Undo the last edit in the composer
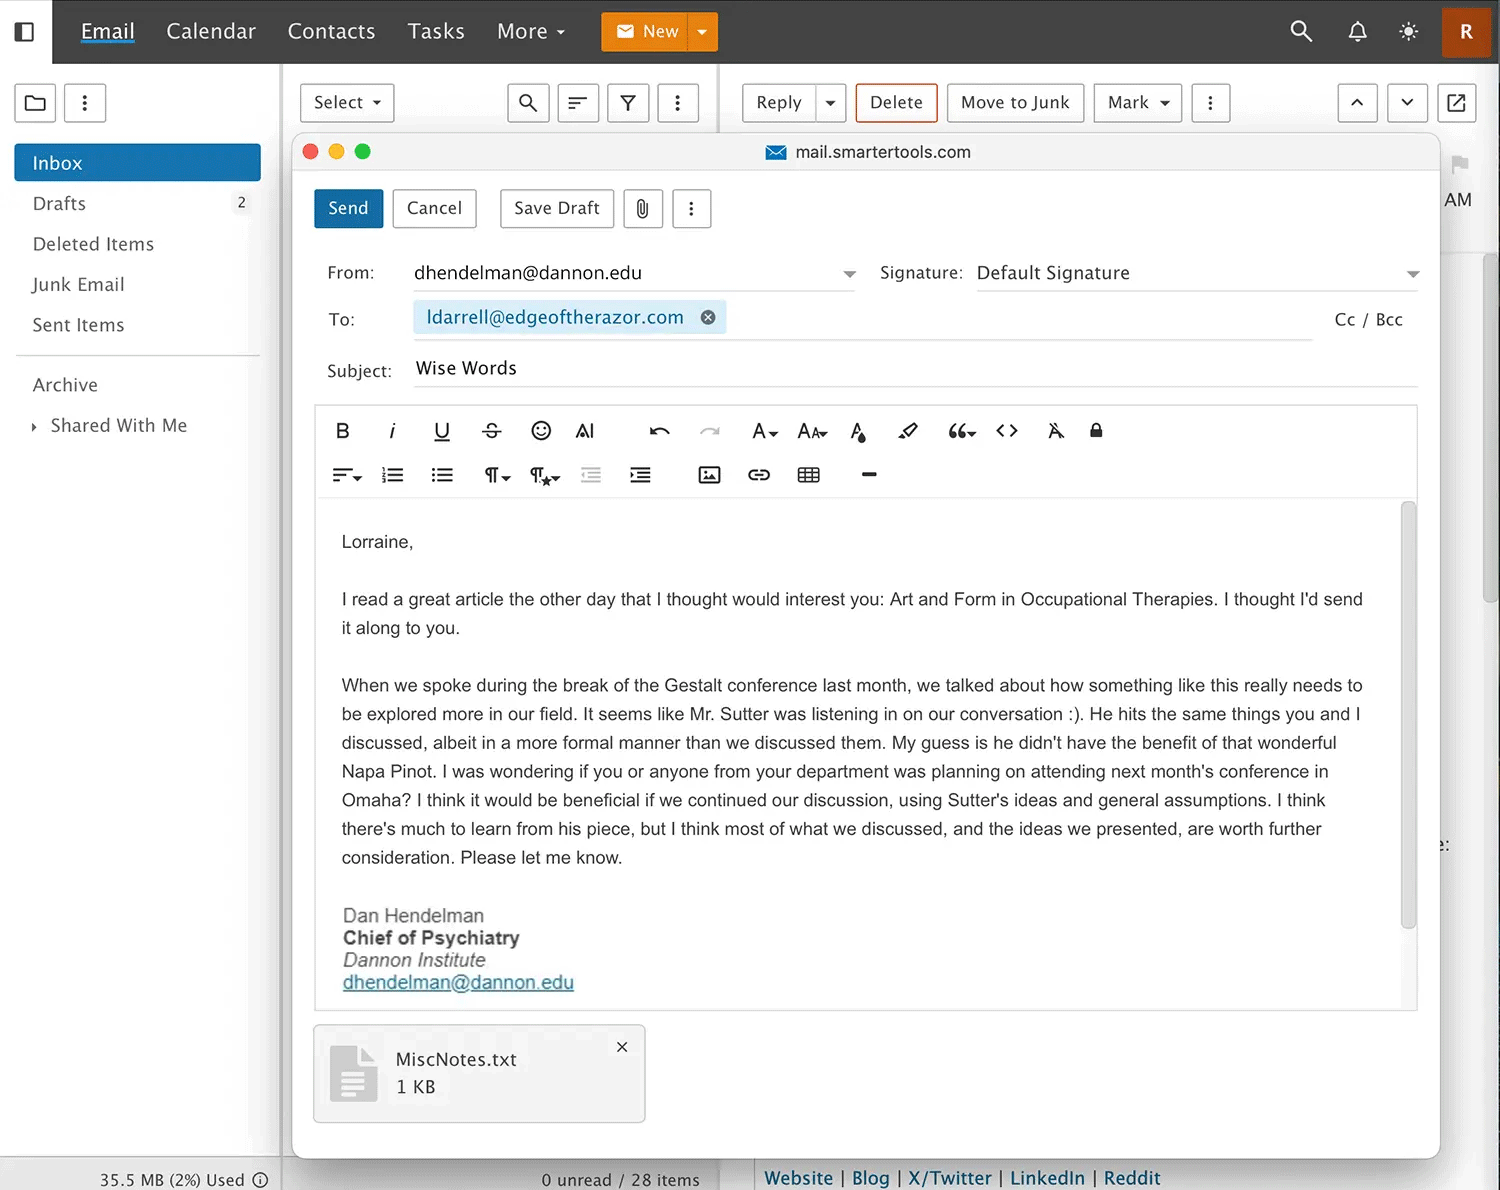1500x1190 pixels. (659, 430)
